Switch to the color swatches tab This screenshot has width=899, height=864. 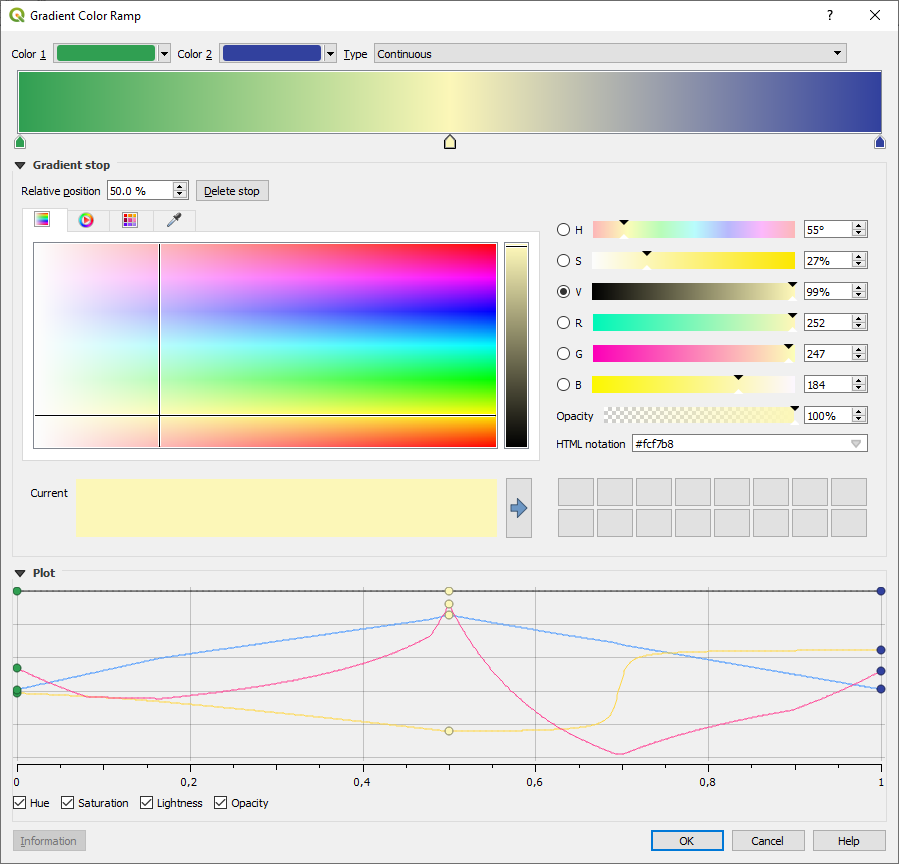coord(130,220)
